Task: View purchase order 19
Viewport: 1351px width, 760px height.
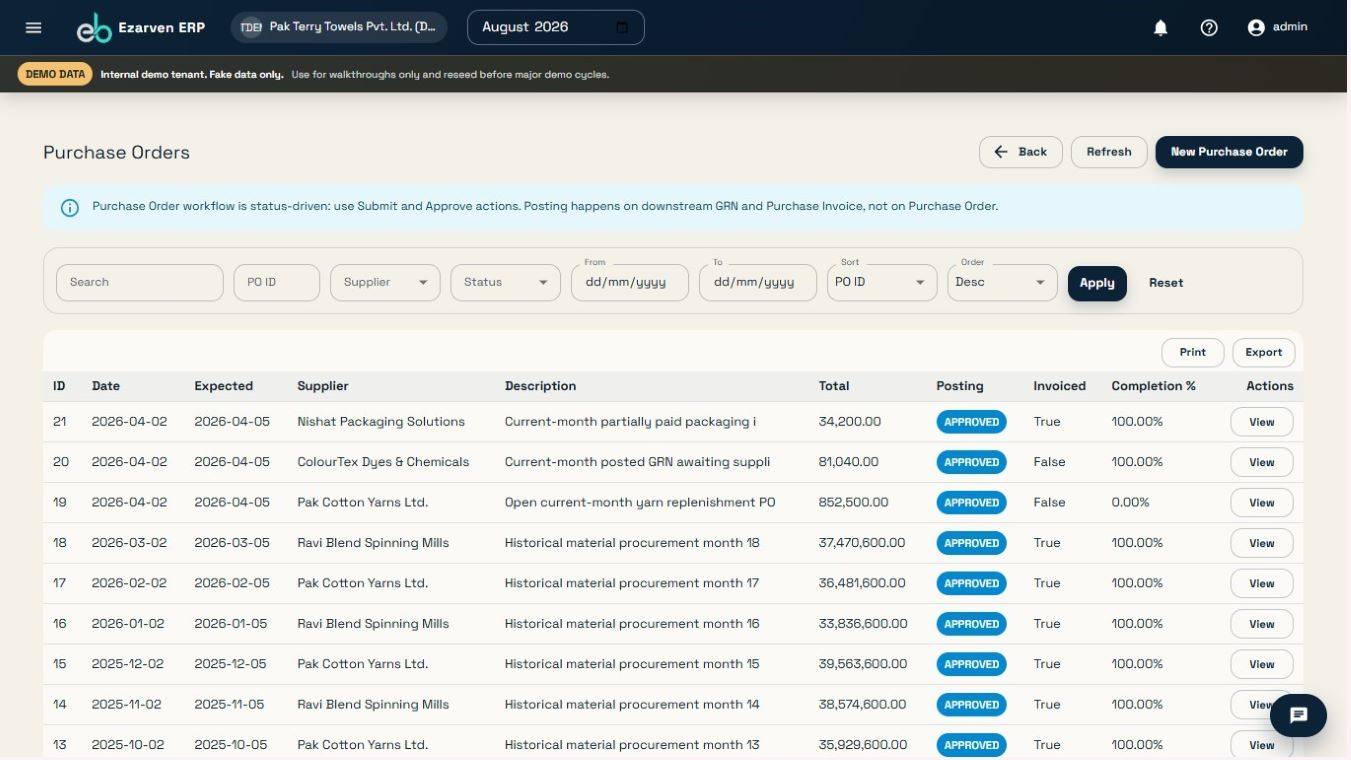Action: click(x=1261, y=503)
